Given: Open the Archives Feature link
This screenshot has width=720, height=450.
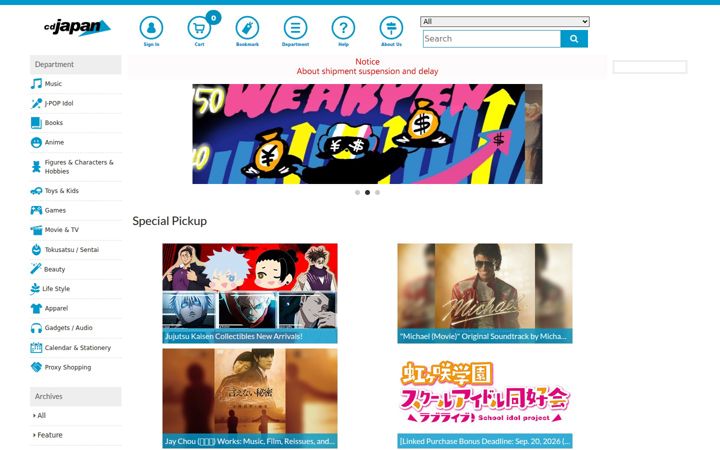Looking at the screenshot, I should click(x=48, y=435).
